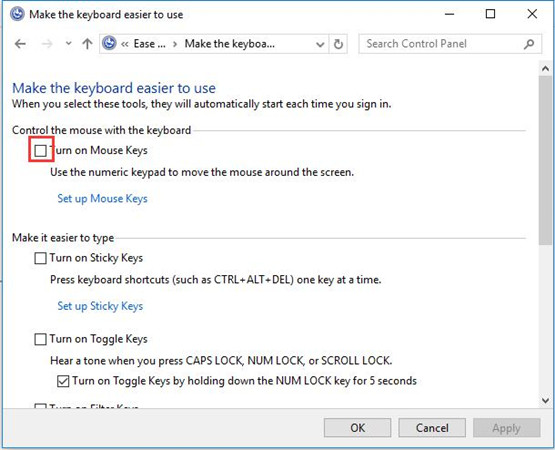Click the search magnifier icon

529,44
